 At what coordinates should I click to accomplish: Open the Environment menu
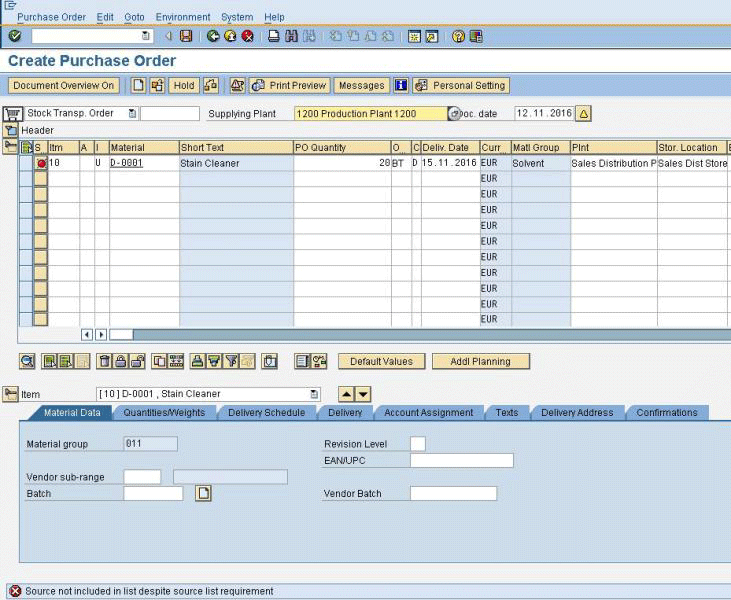182,17
